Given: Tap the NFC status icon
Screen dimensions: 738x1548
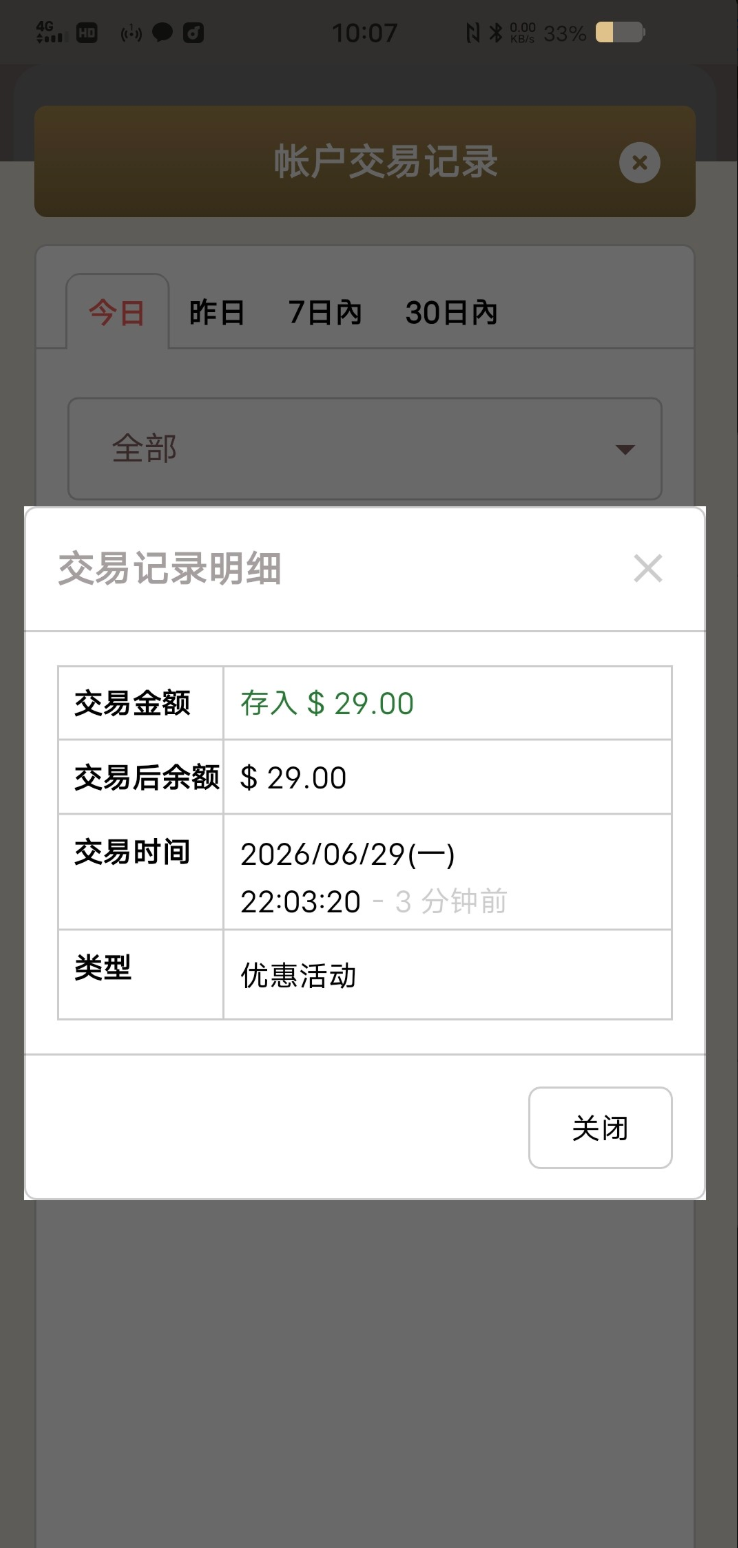Looking at the screenshot, I should (x=473, y=33).
